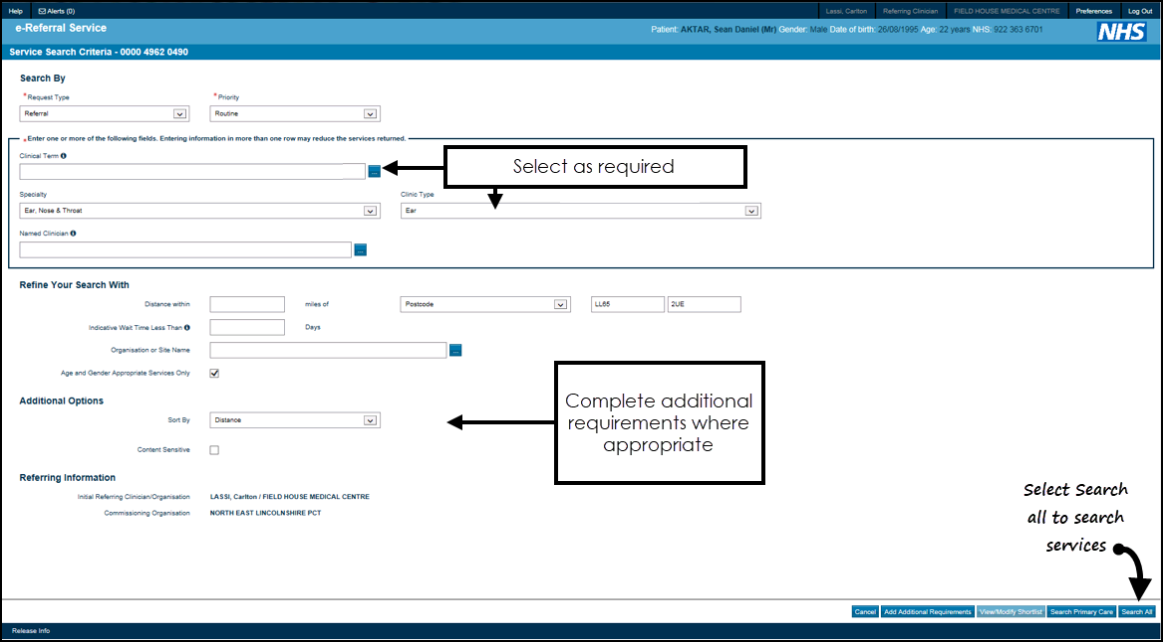Viewport: 1163px width, 642px height.
Task: Click NORTH EAST LINCOLNSHIRE PCT text
Action: pyautogui.click(x=266, y=513)
